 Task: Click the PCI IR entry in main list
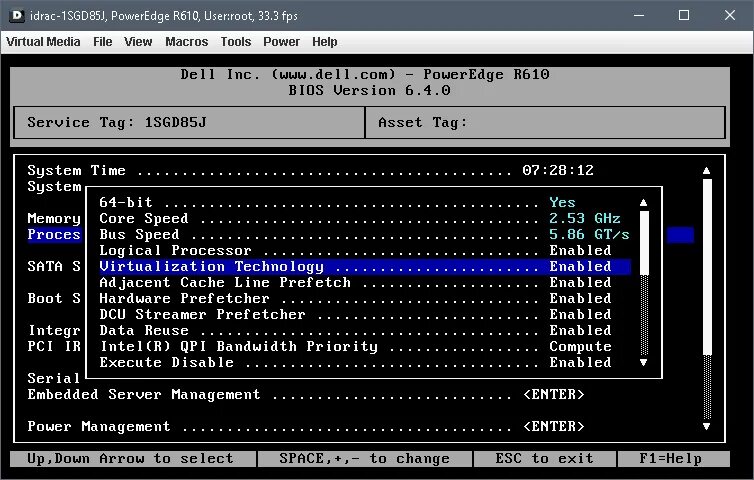point(54,346)
